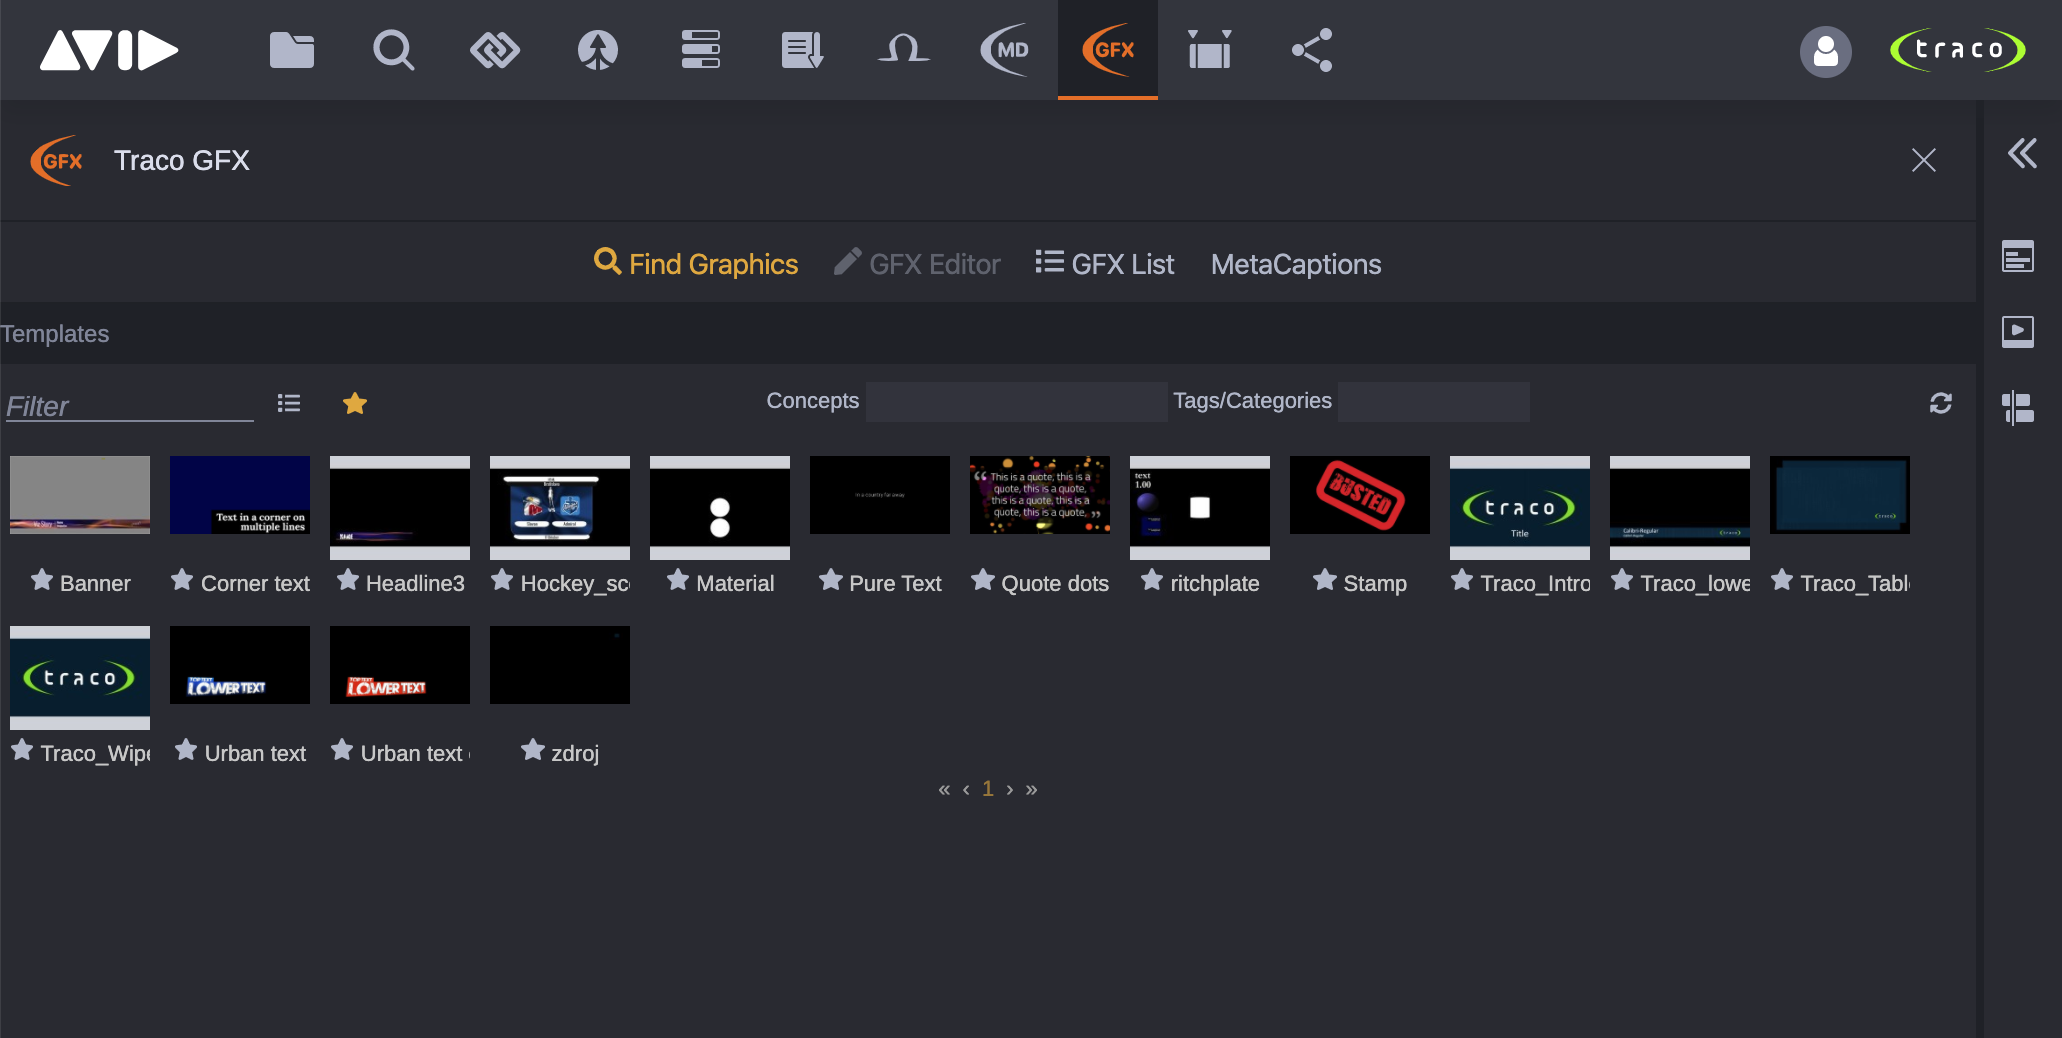Select the Quote dots thumbnail
The height and width of the screenshot is (1038, 2062).
tap(1040, 495)
